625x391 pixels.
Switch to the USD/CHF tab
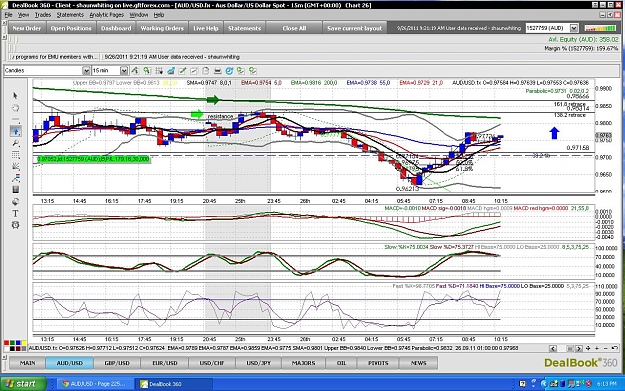(212, 363)
